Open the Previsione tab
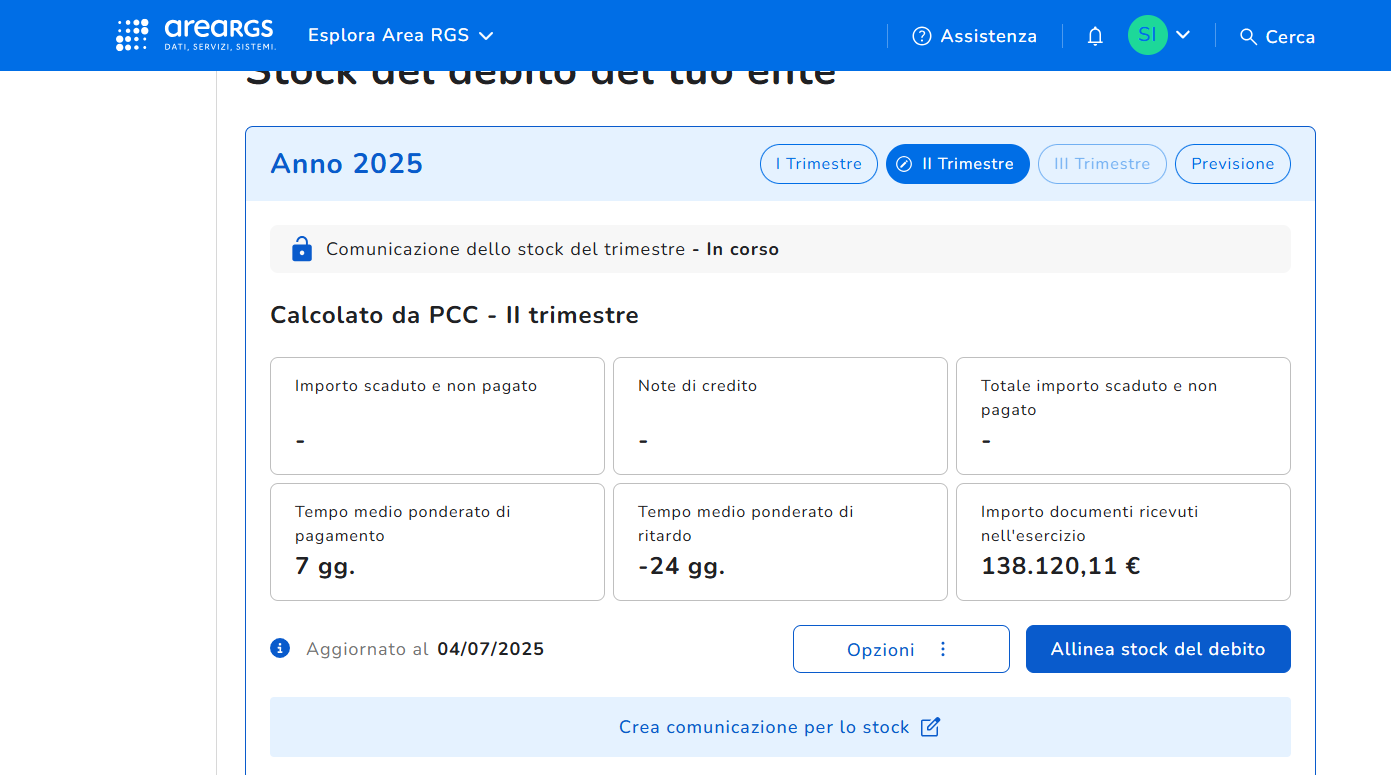This screenshot has width=1391, height=775. coord(1232,164)
